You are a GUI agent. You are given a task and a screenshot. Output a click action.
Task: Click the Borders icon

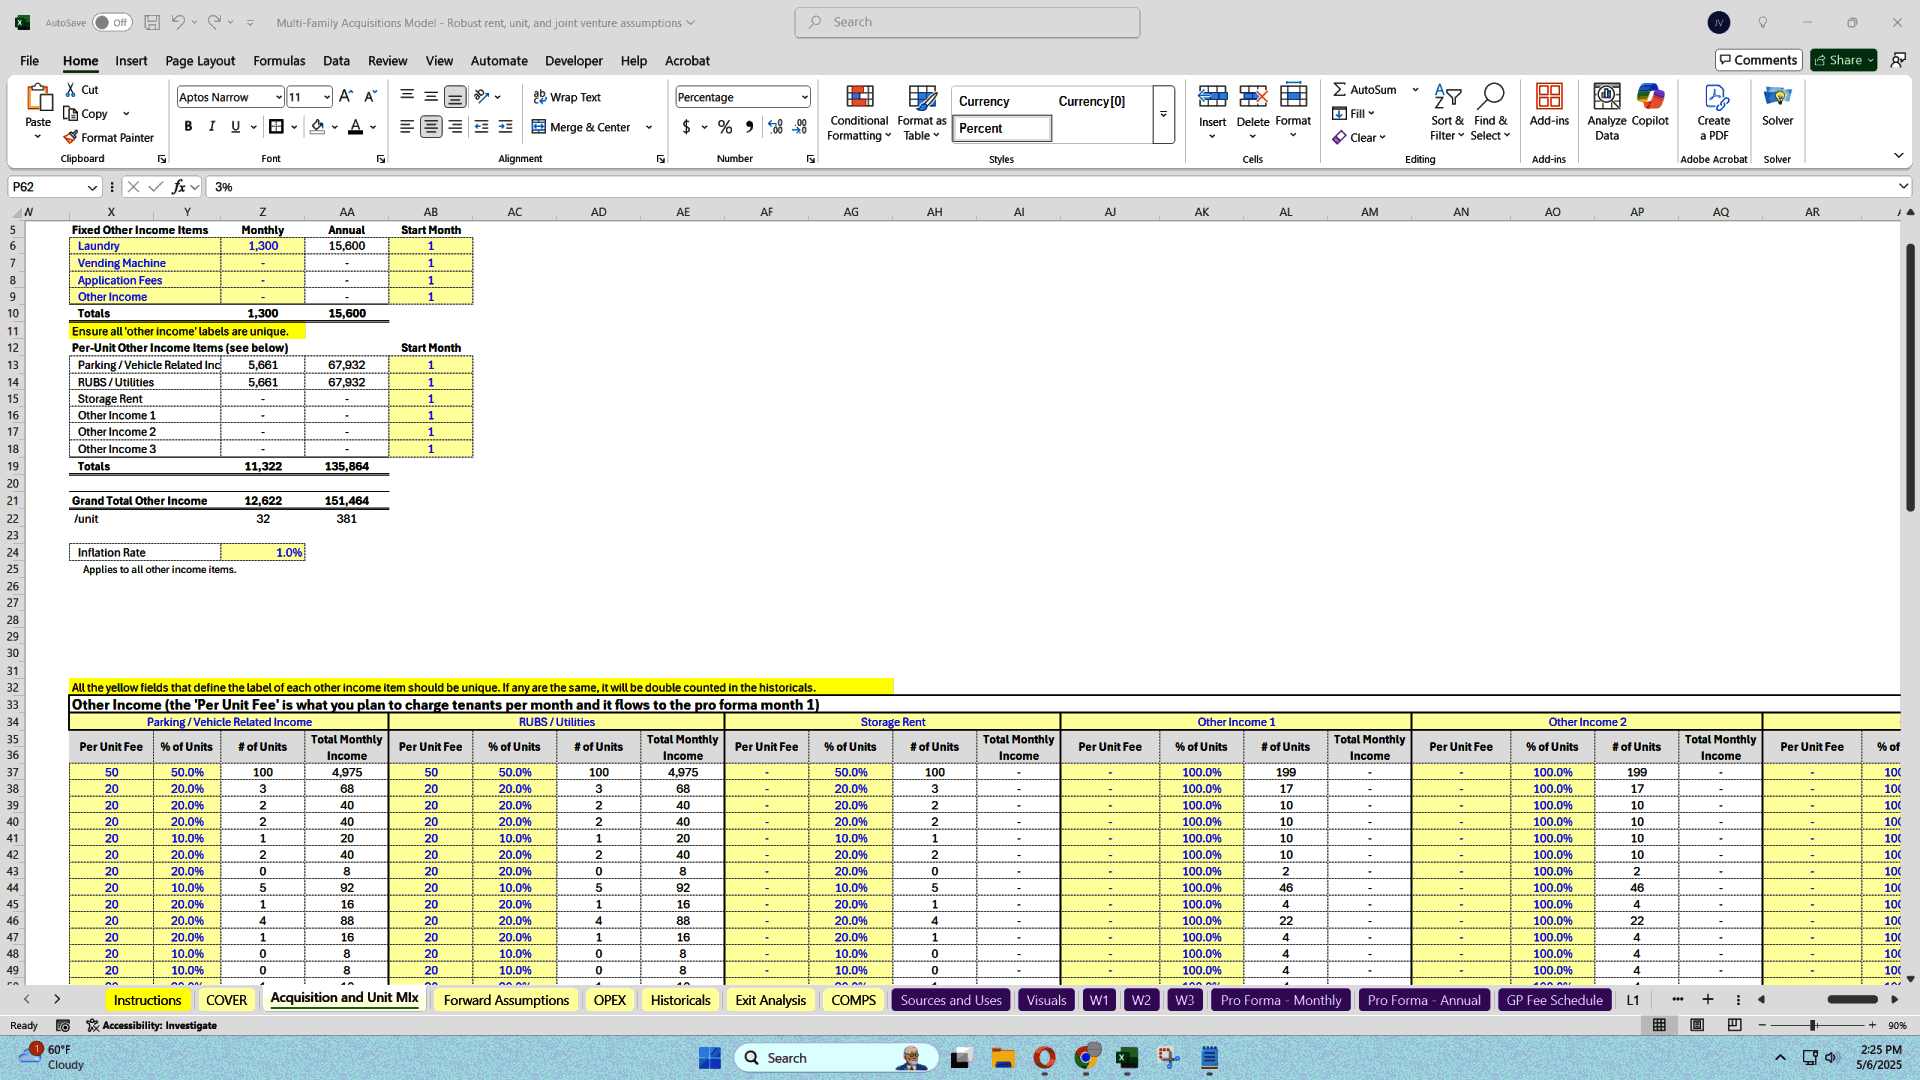(x=277, y=127)
